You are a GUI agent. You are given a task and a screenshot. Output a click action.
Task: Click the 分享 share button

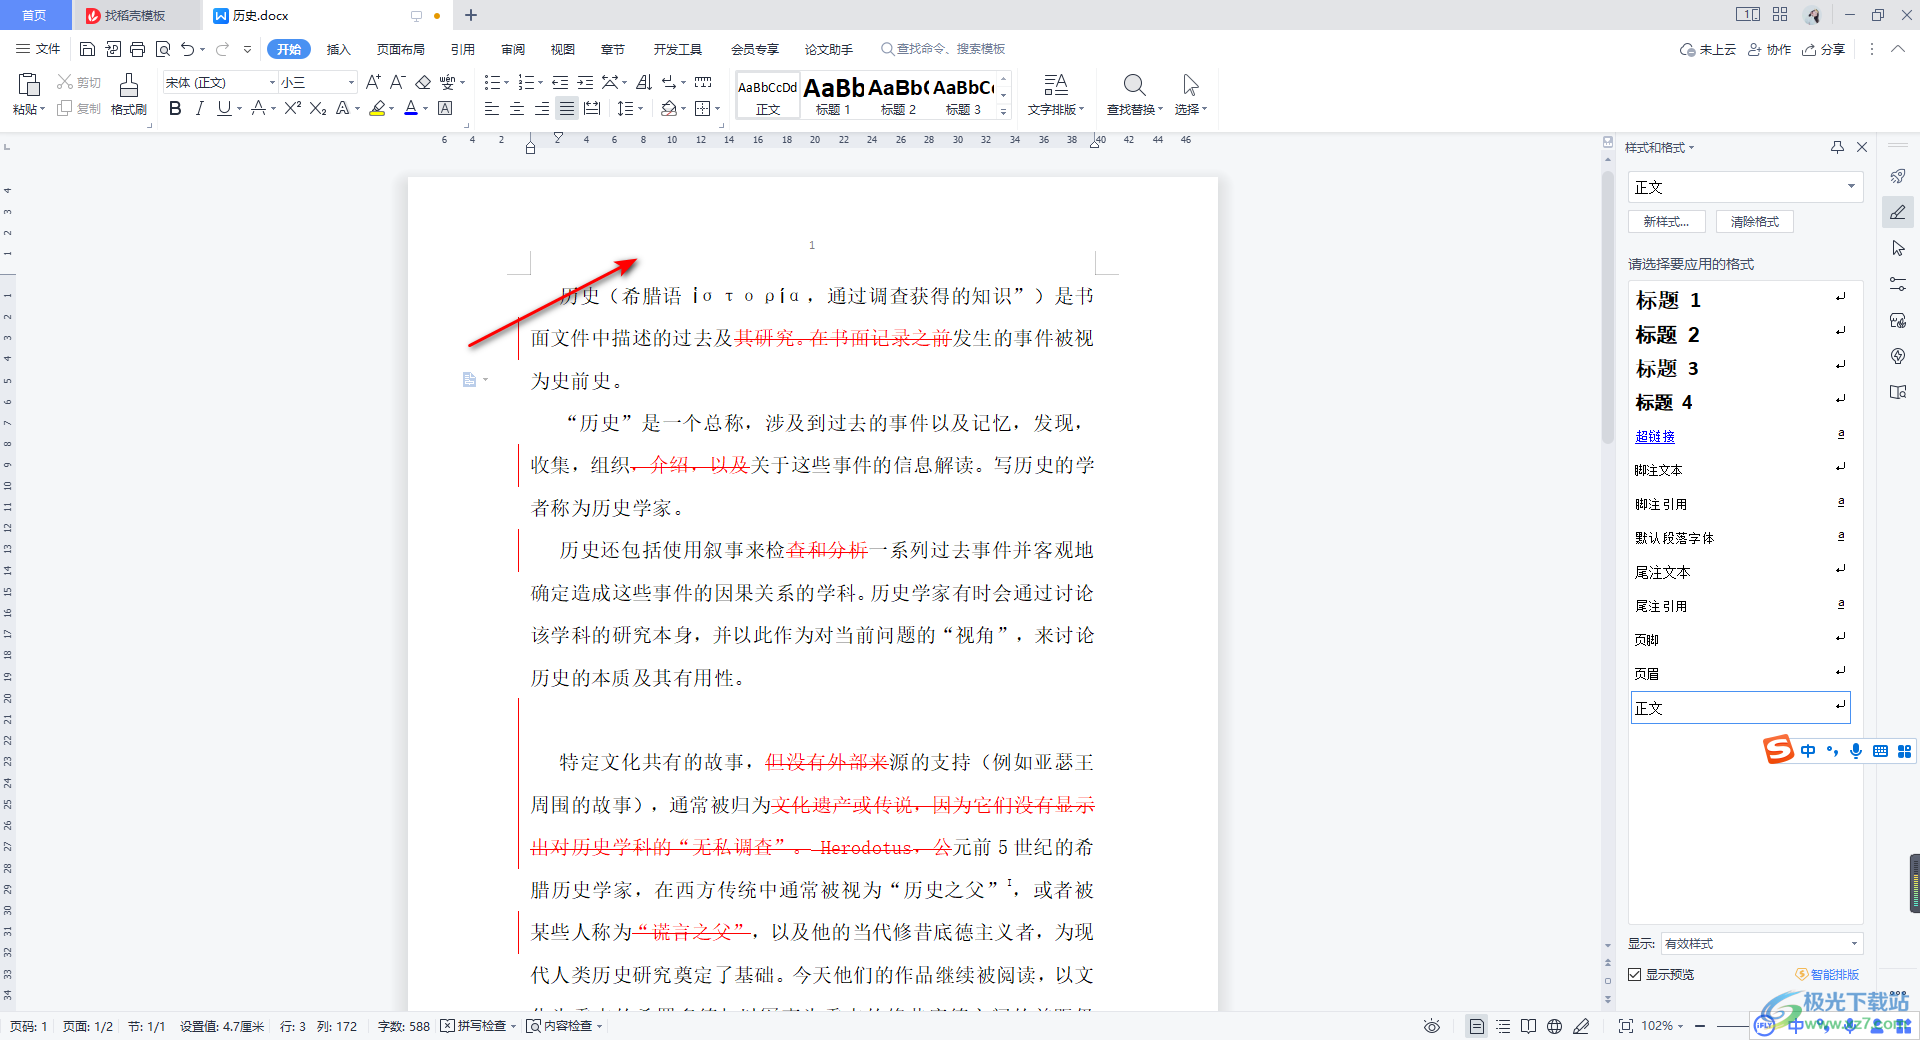[1824, 49]
